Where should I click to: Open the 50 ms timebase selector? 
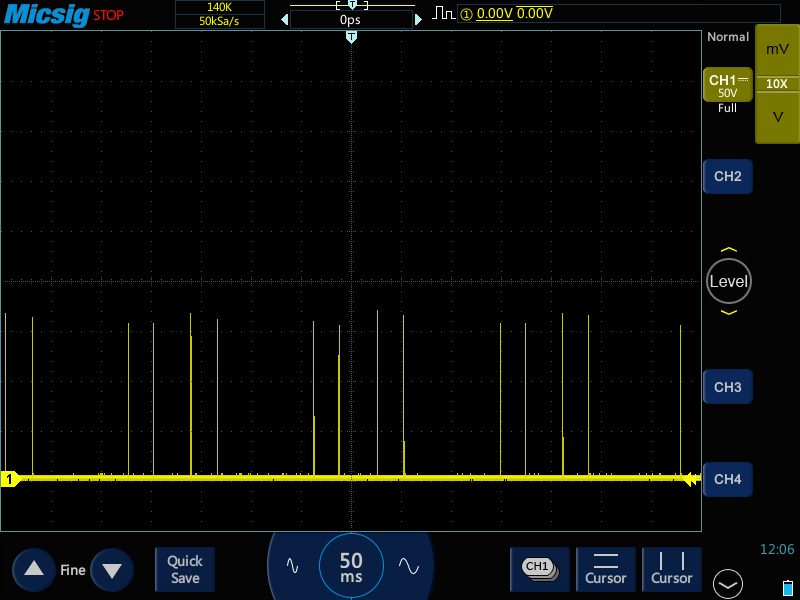[351, 567]
